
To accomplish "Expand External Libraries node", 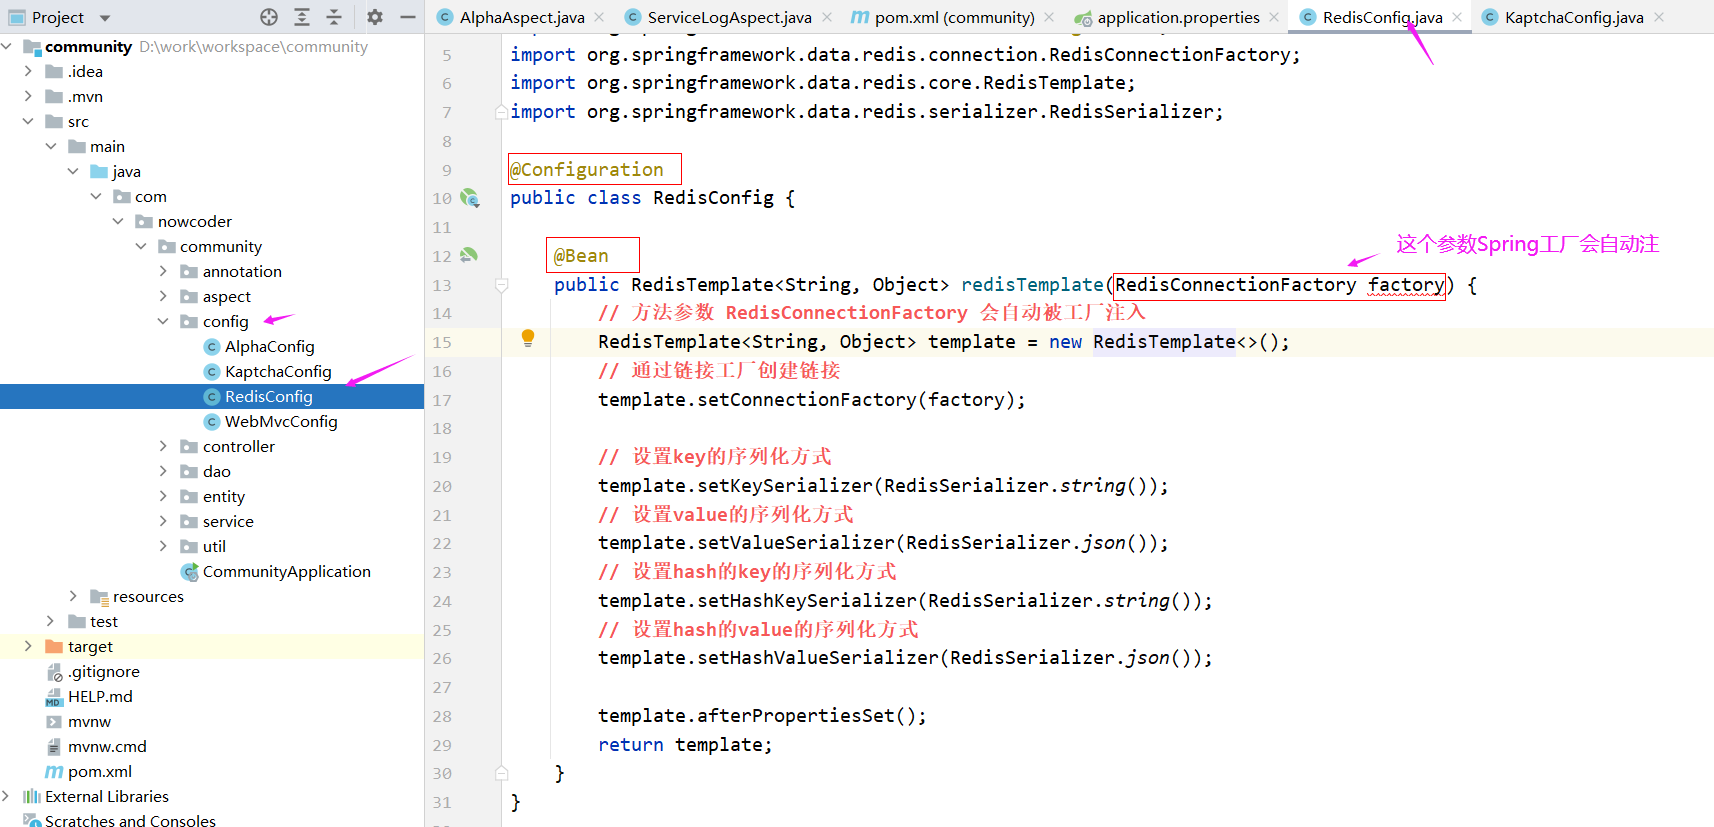I will click(x=7, y=796).
